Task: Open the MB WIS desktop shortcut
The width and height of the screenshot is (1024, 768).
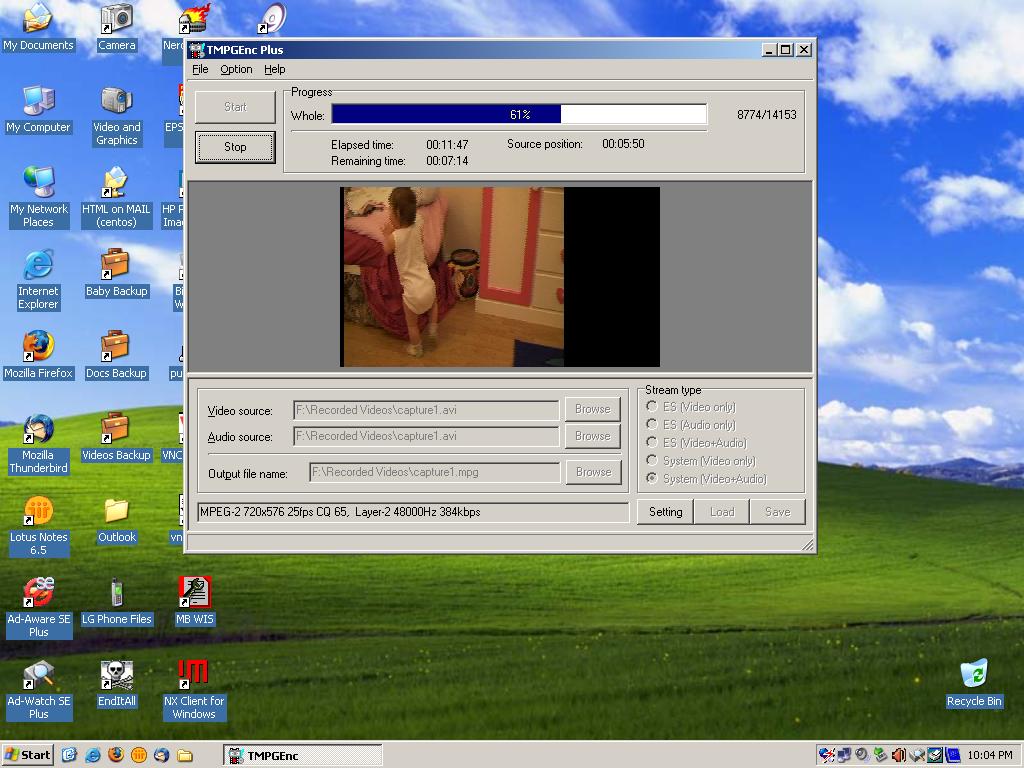Action: (x=195, y=601)
